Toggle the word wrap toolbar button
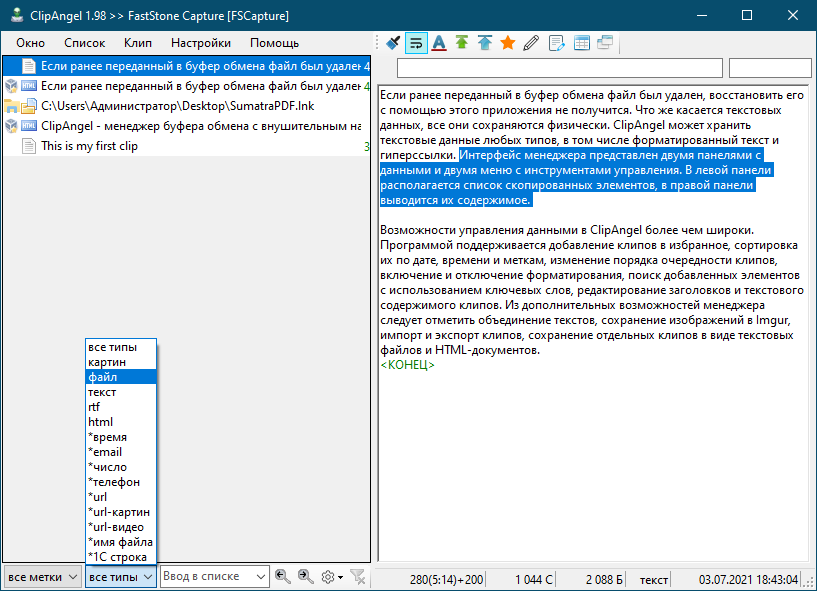This screenshot has width=817, height=591. 416,43
